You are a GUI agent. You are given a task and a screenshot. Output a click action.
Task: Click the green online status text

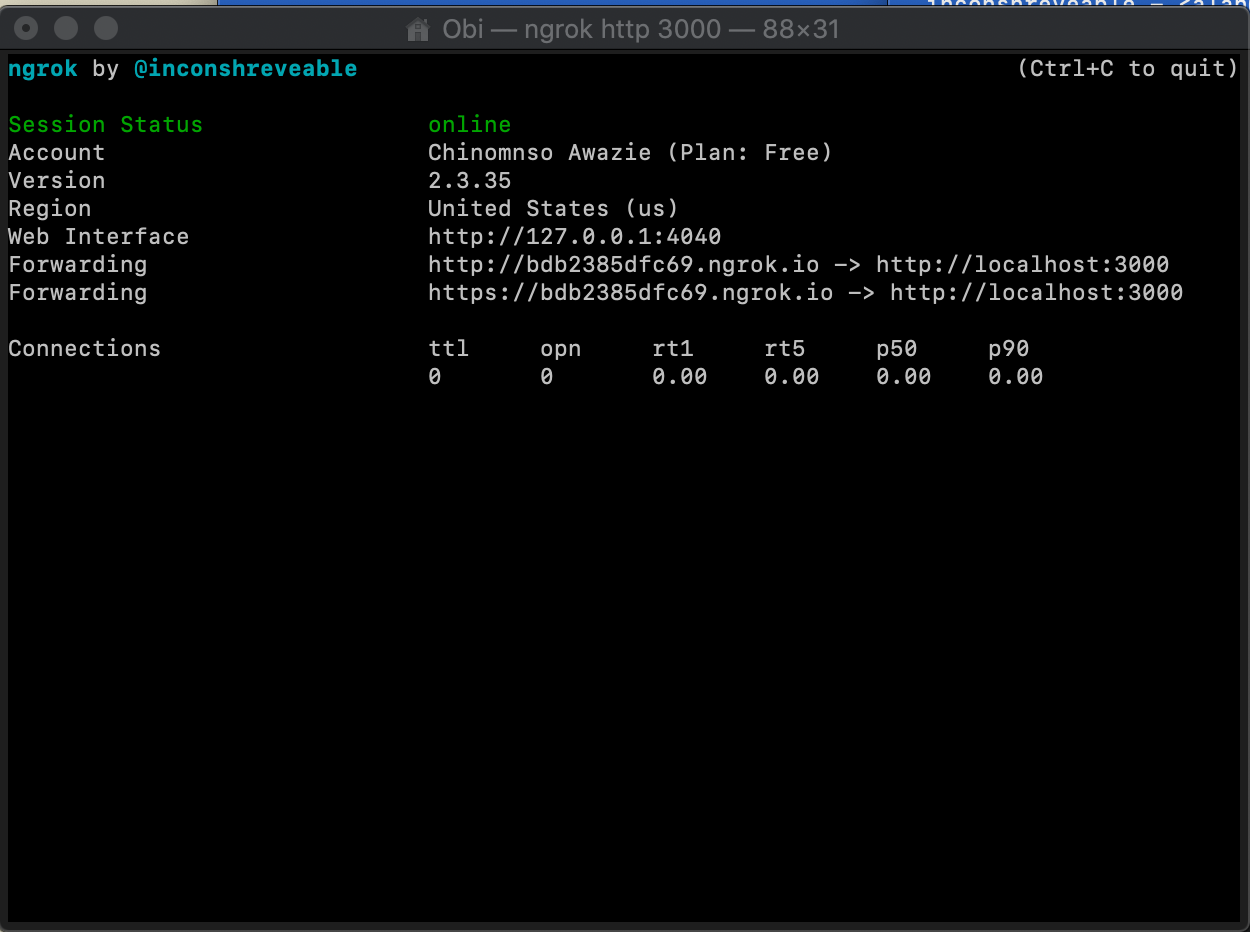[x=469, y=124]
